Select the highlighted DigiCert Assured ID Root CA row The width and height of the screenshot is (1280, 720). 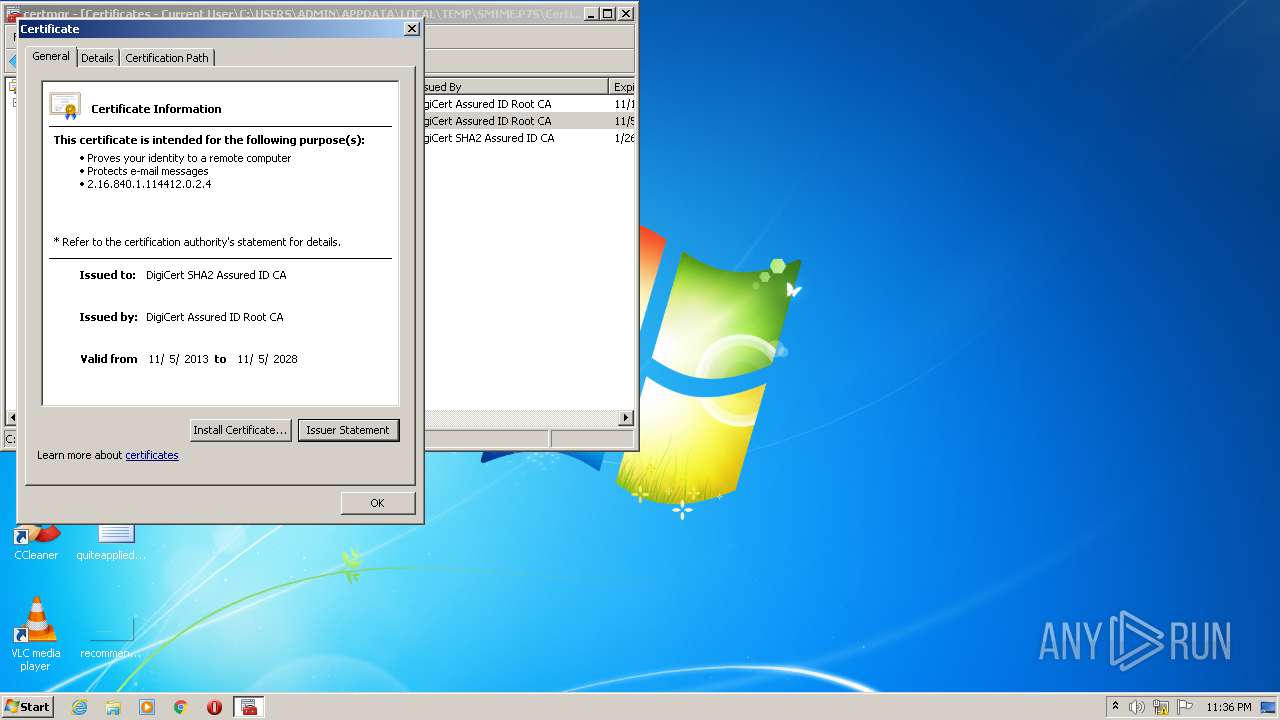(x=529, y=121)
